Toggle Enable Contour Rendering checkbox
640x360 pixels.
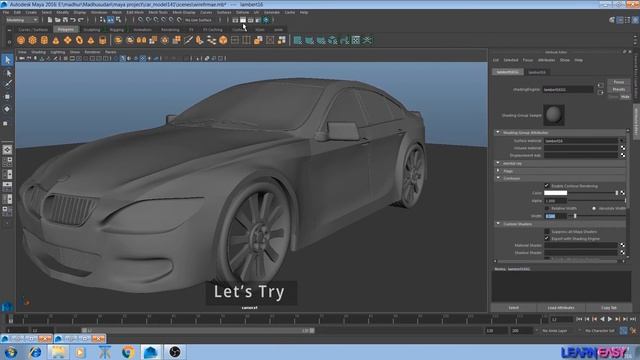(547, 186)
